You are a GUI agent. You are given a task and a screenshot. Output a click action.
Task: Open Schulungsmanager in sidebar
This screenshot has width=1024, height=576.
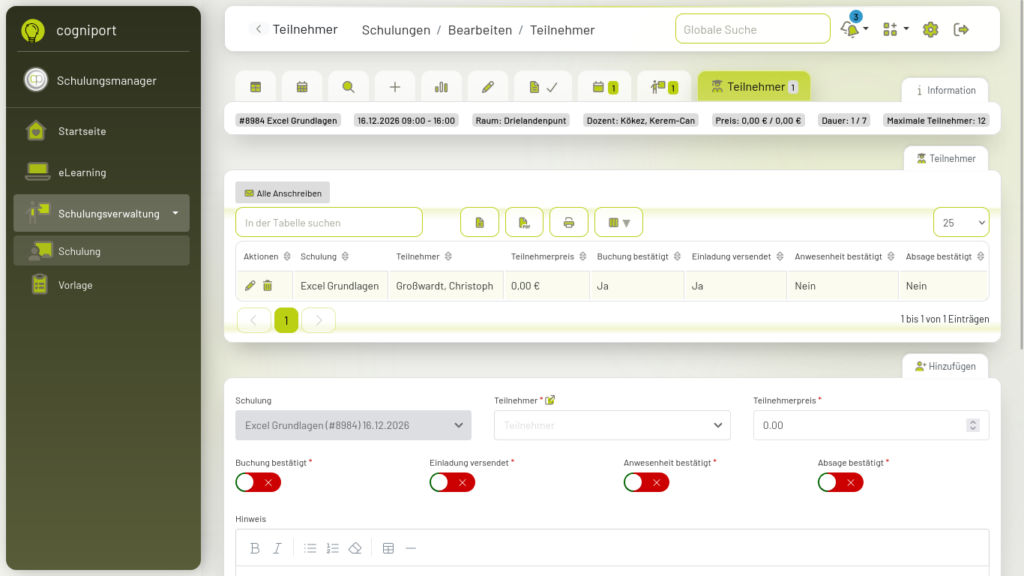coord(101,80)
